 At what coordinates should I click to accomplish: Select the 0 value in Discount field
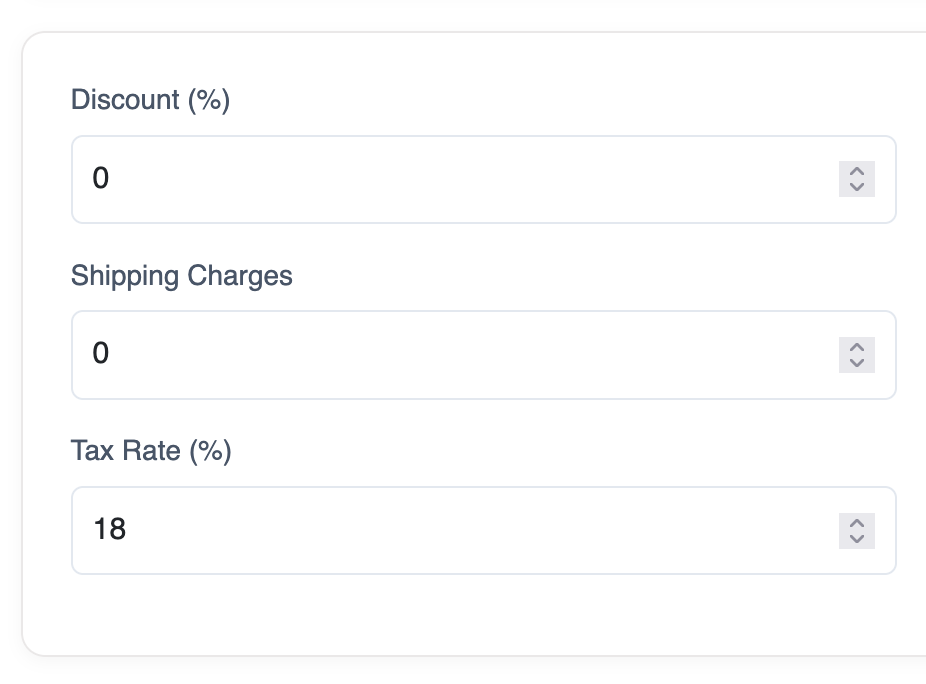[x=101, y=179]
